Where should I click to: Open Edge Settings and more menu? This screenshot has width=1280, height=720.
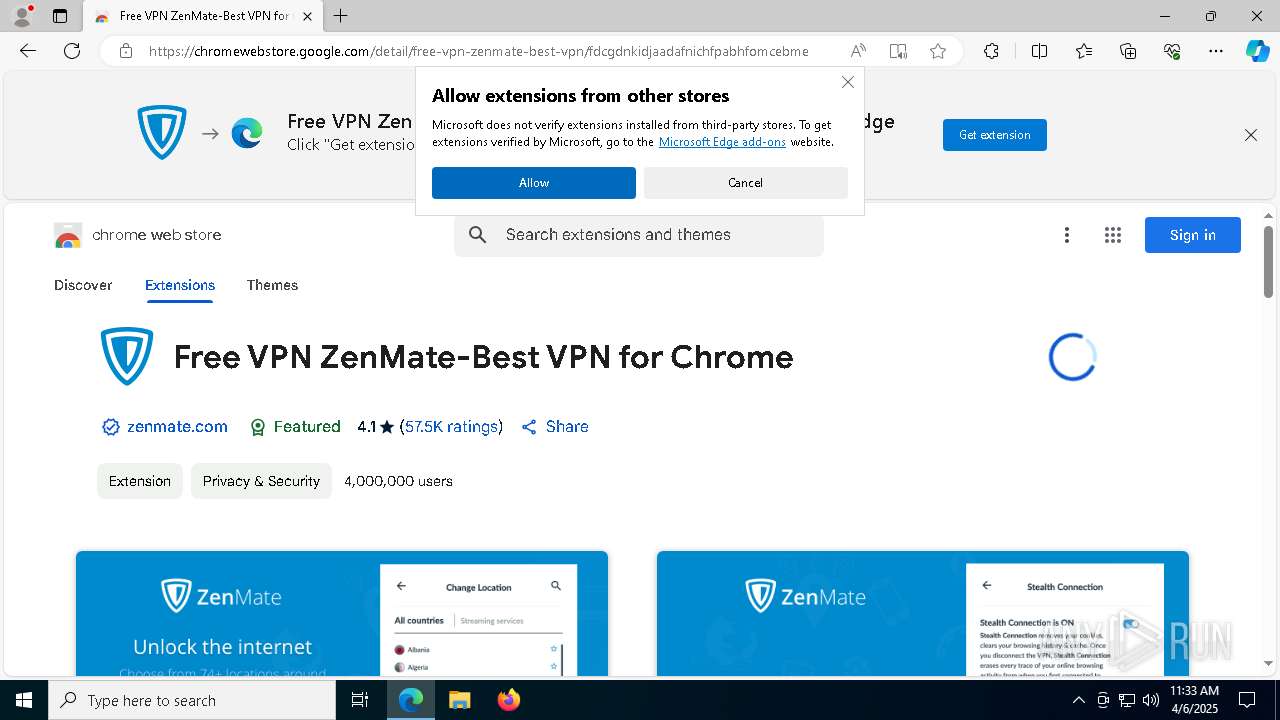(x=1216, y=51)
